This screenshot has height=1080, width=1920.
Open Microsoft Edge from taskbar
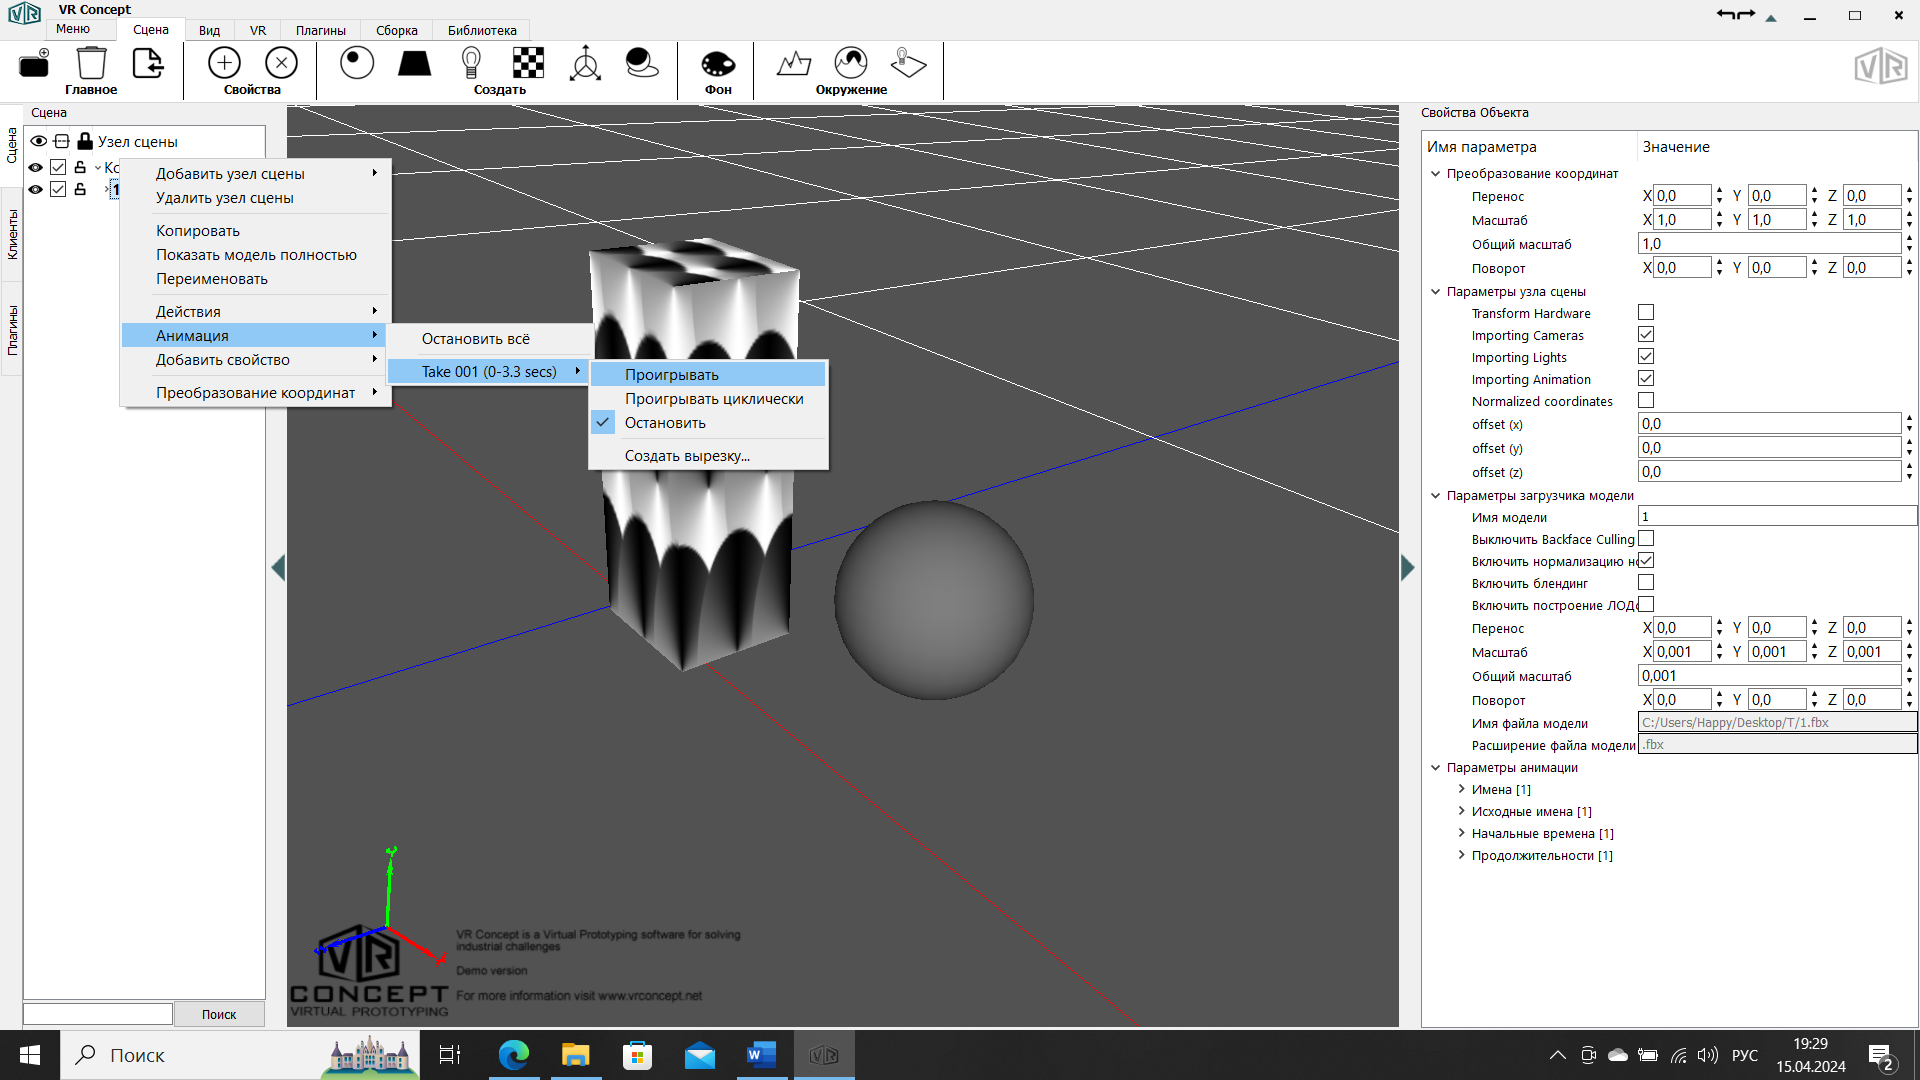pos(513,1055)
